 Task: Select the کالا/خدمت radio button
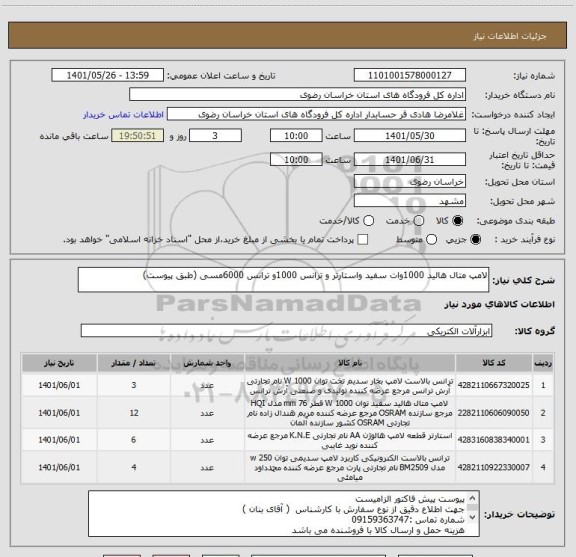point(368,221)
